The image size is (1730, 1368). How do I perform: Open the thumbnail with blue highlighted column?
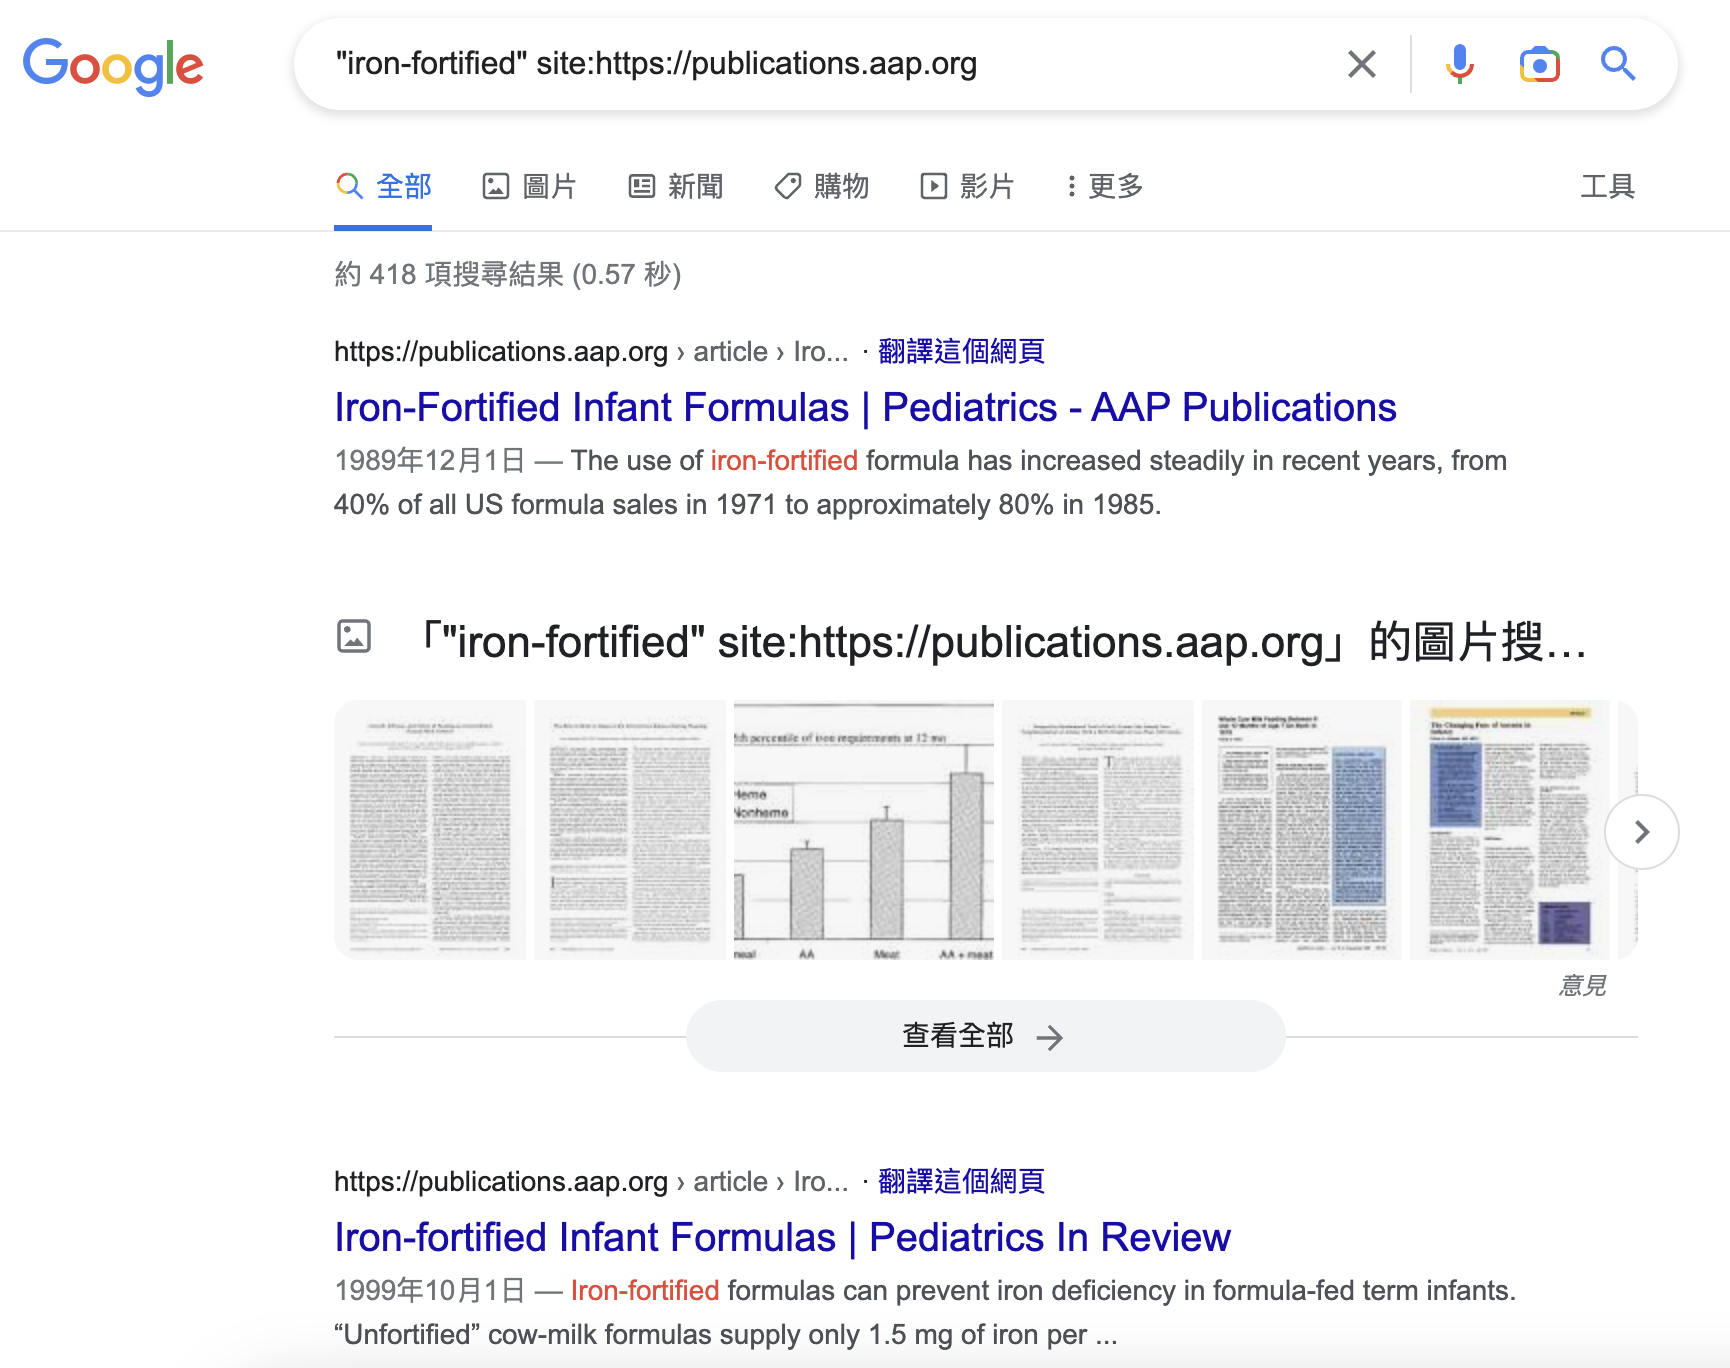1302,830
